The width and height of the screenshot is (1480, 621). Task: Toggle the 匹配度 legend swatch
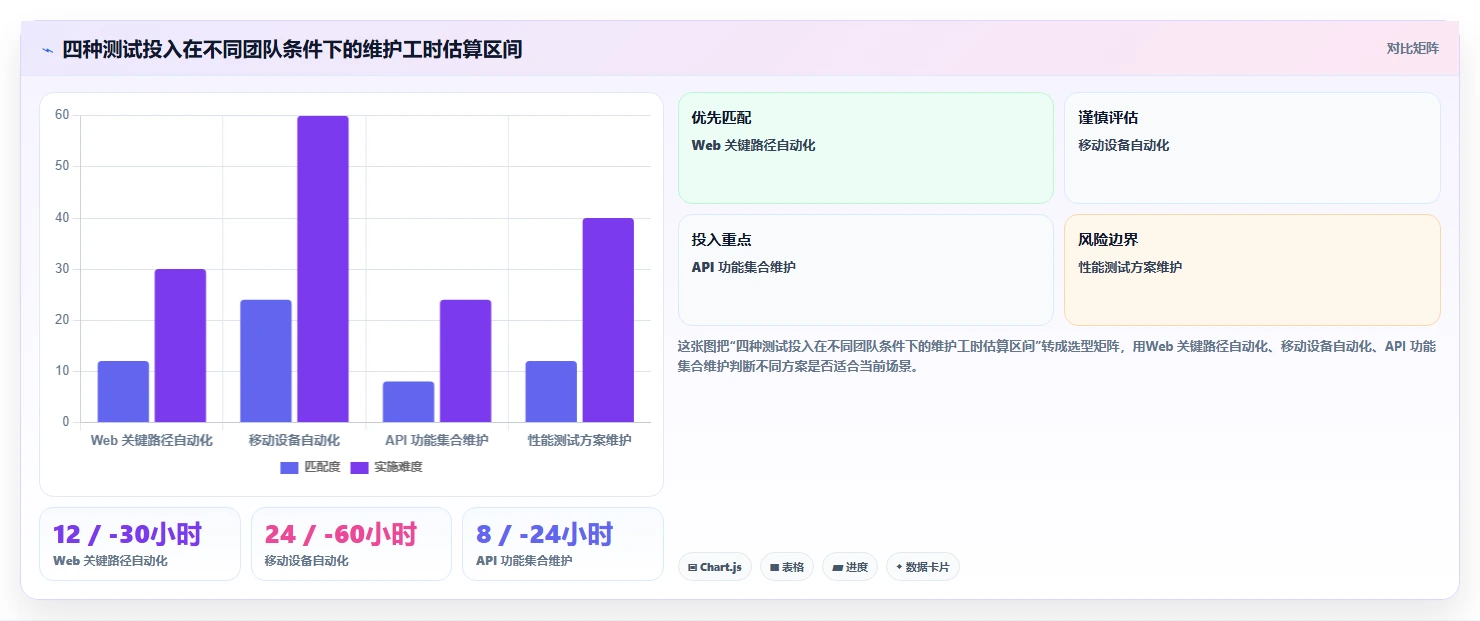point(289,467)
